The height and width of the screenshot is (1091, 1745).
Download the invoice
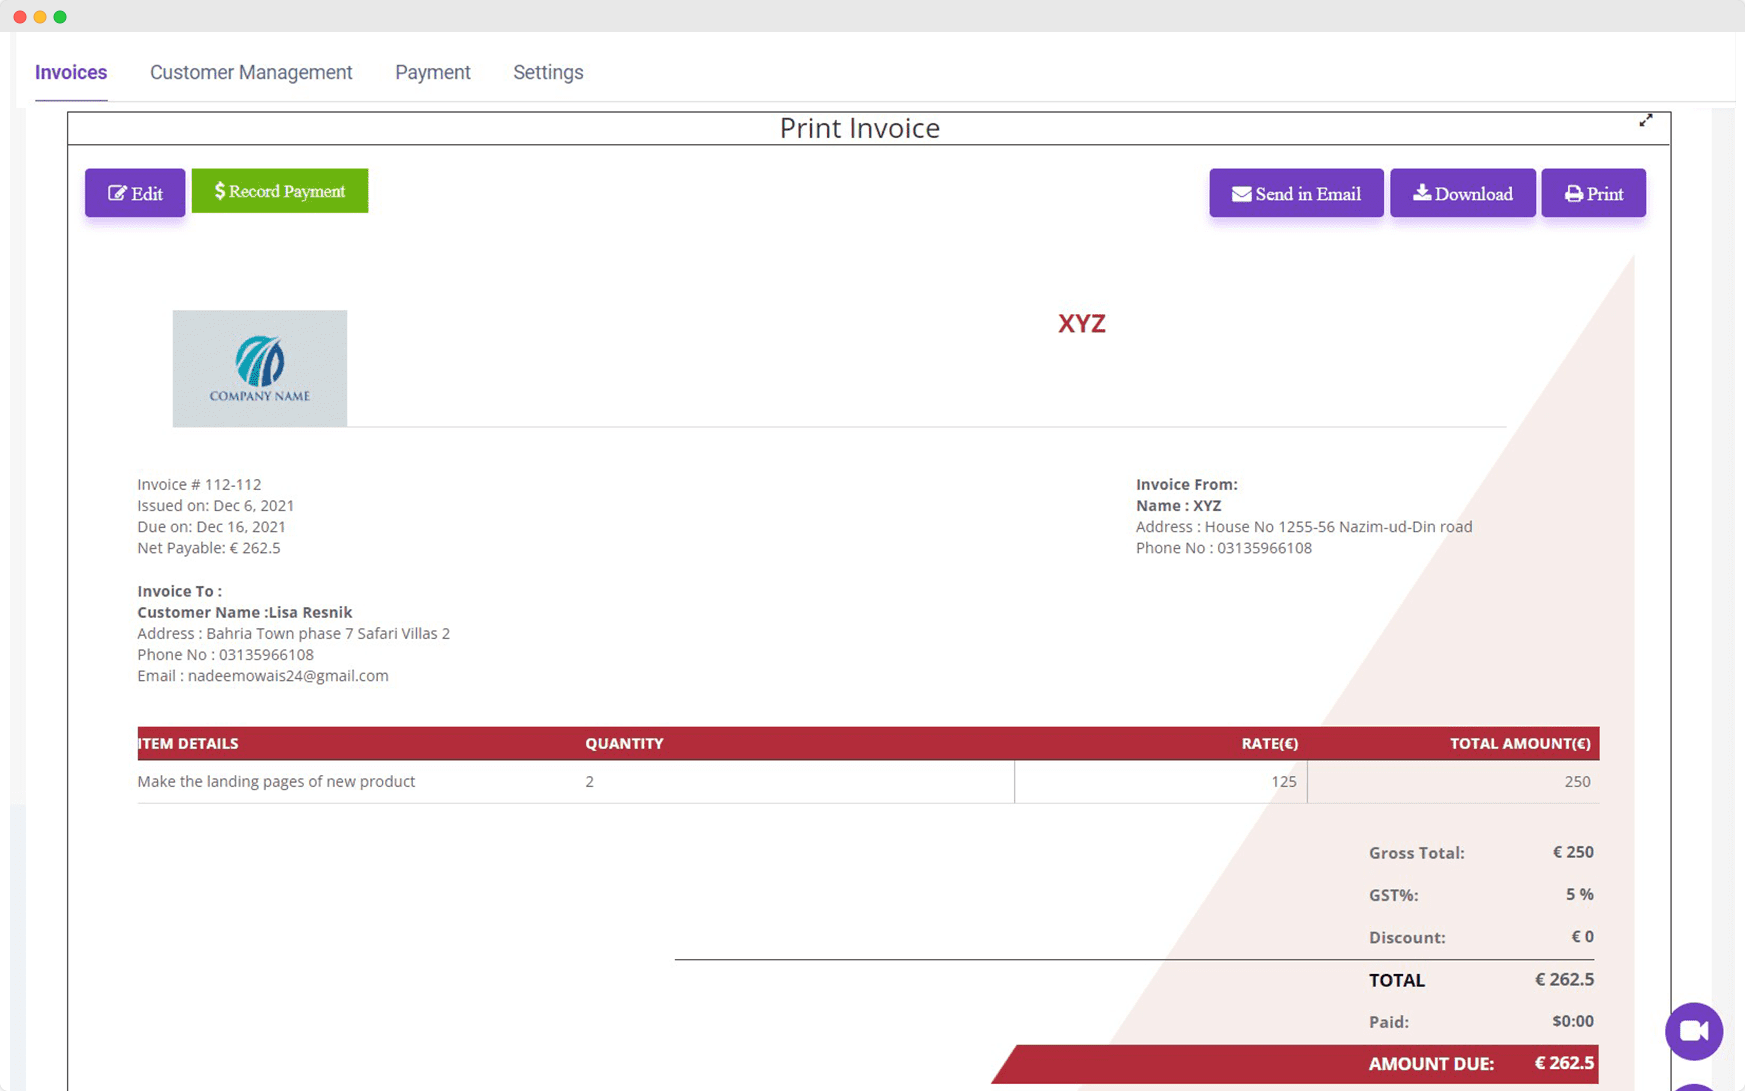click(1462, 193)
